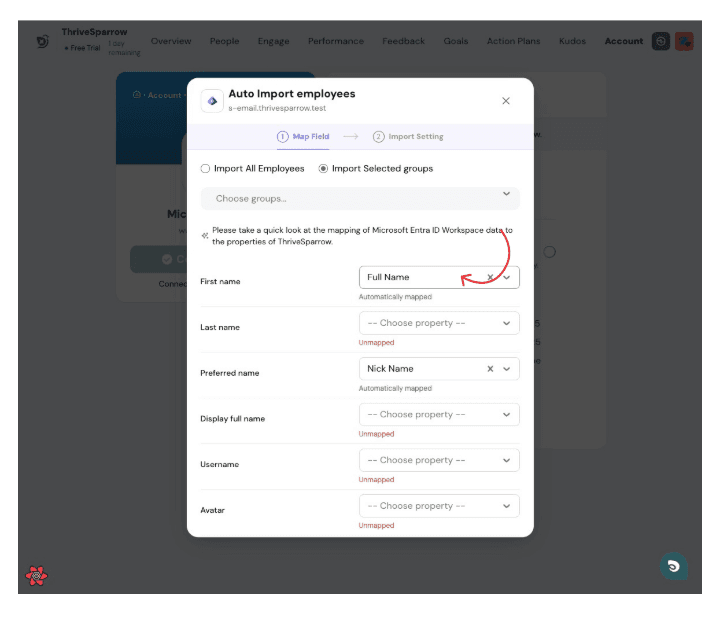The image size is (722, 620).
Task: Close the Auto Import employees dialog
Action: (x=506, y=101)
